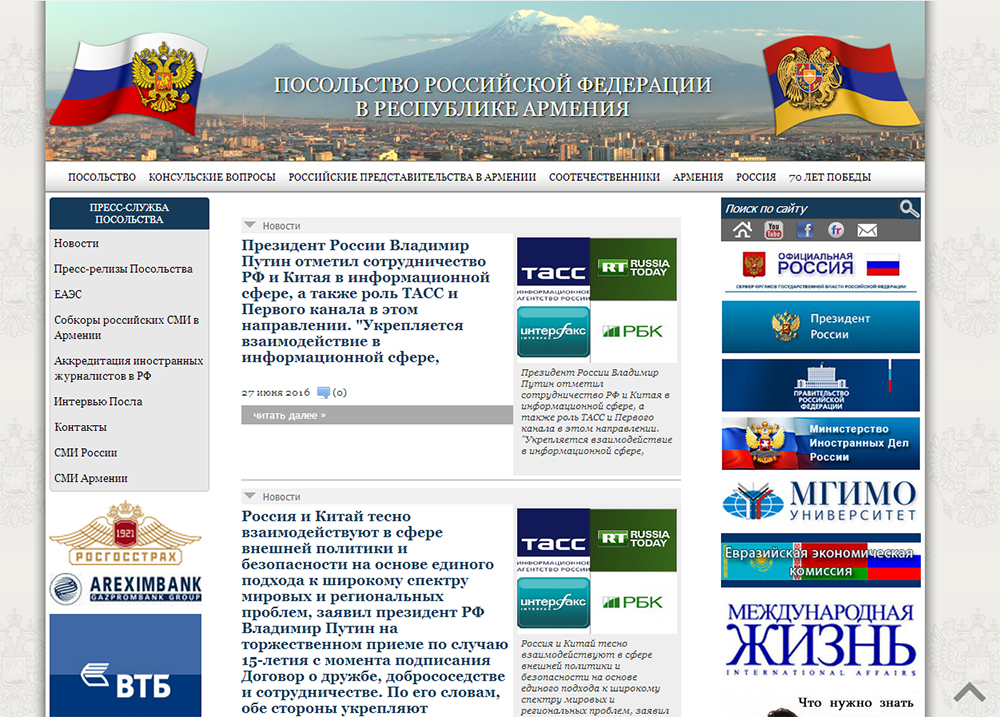Click the Flickr icon
The image size is (1000, 717).
point(835,230)
